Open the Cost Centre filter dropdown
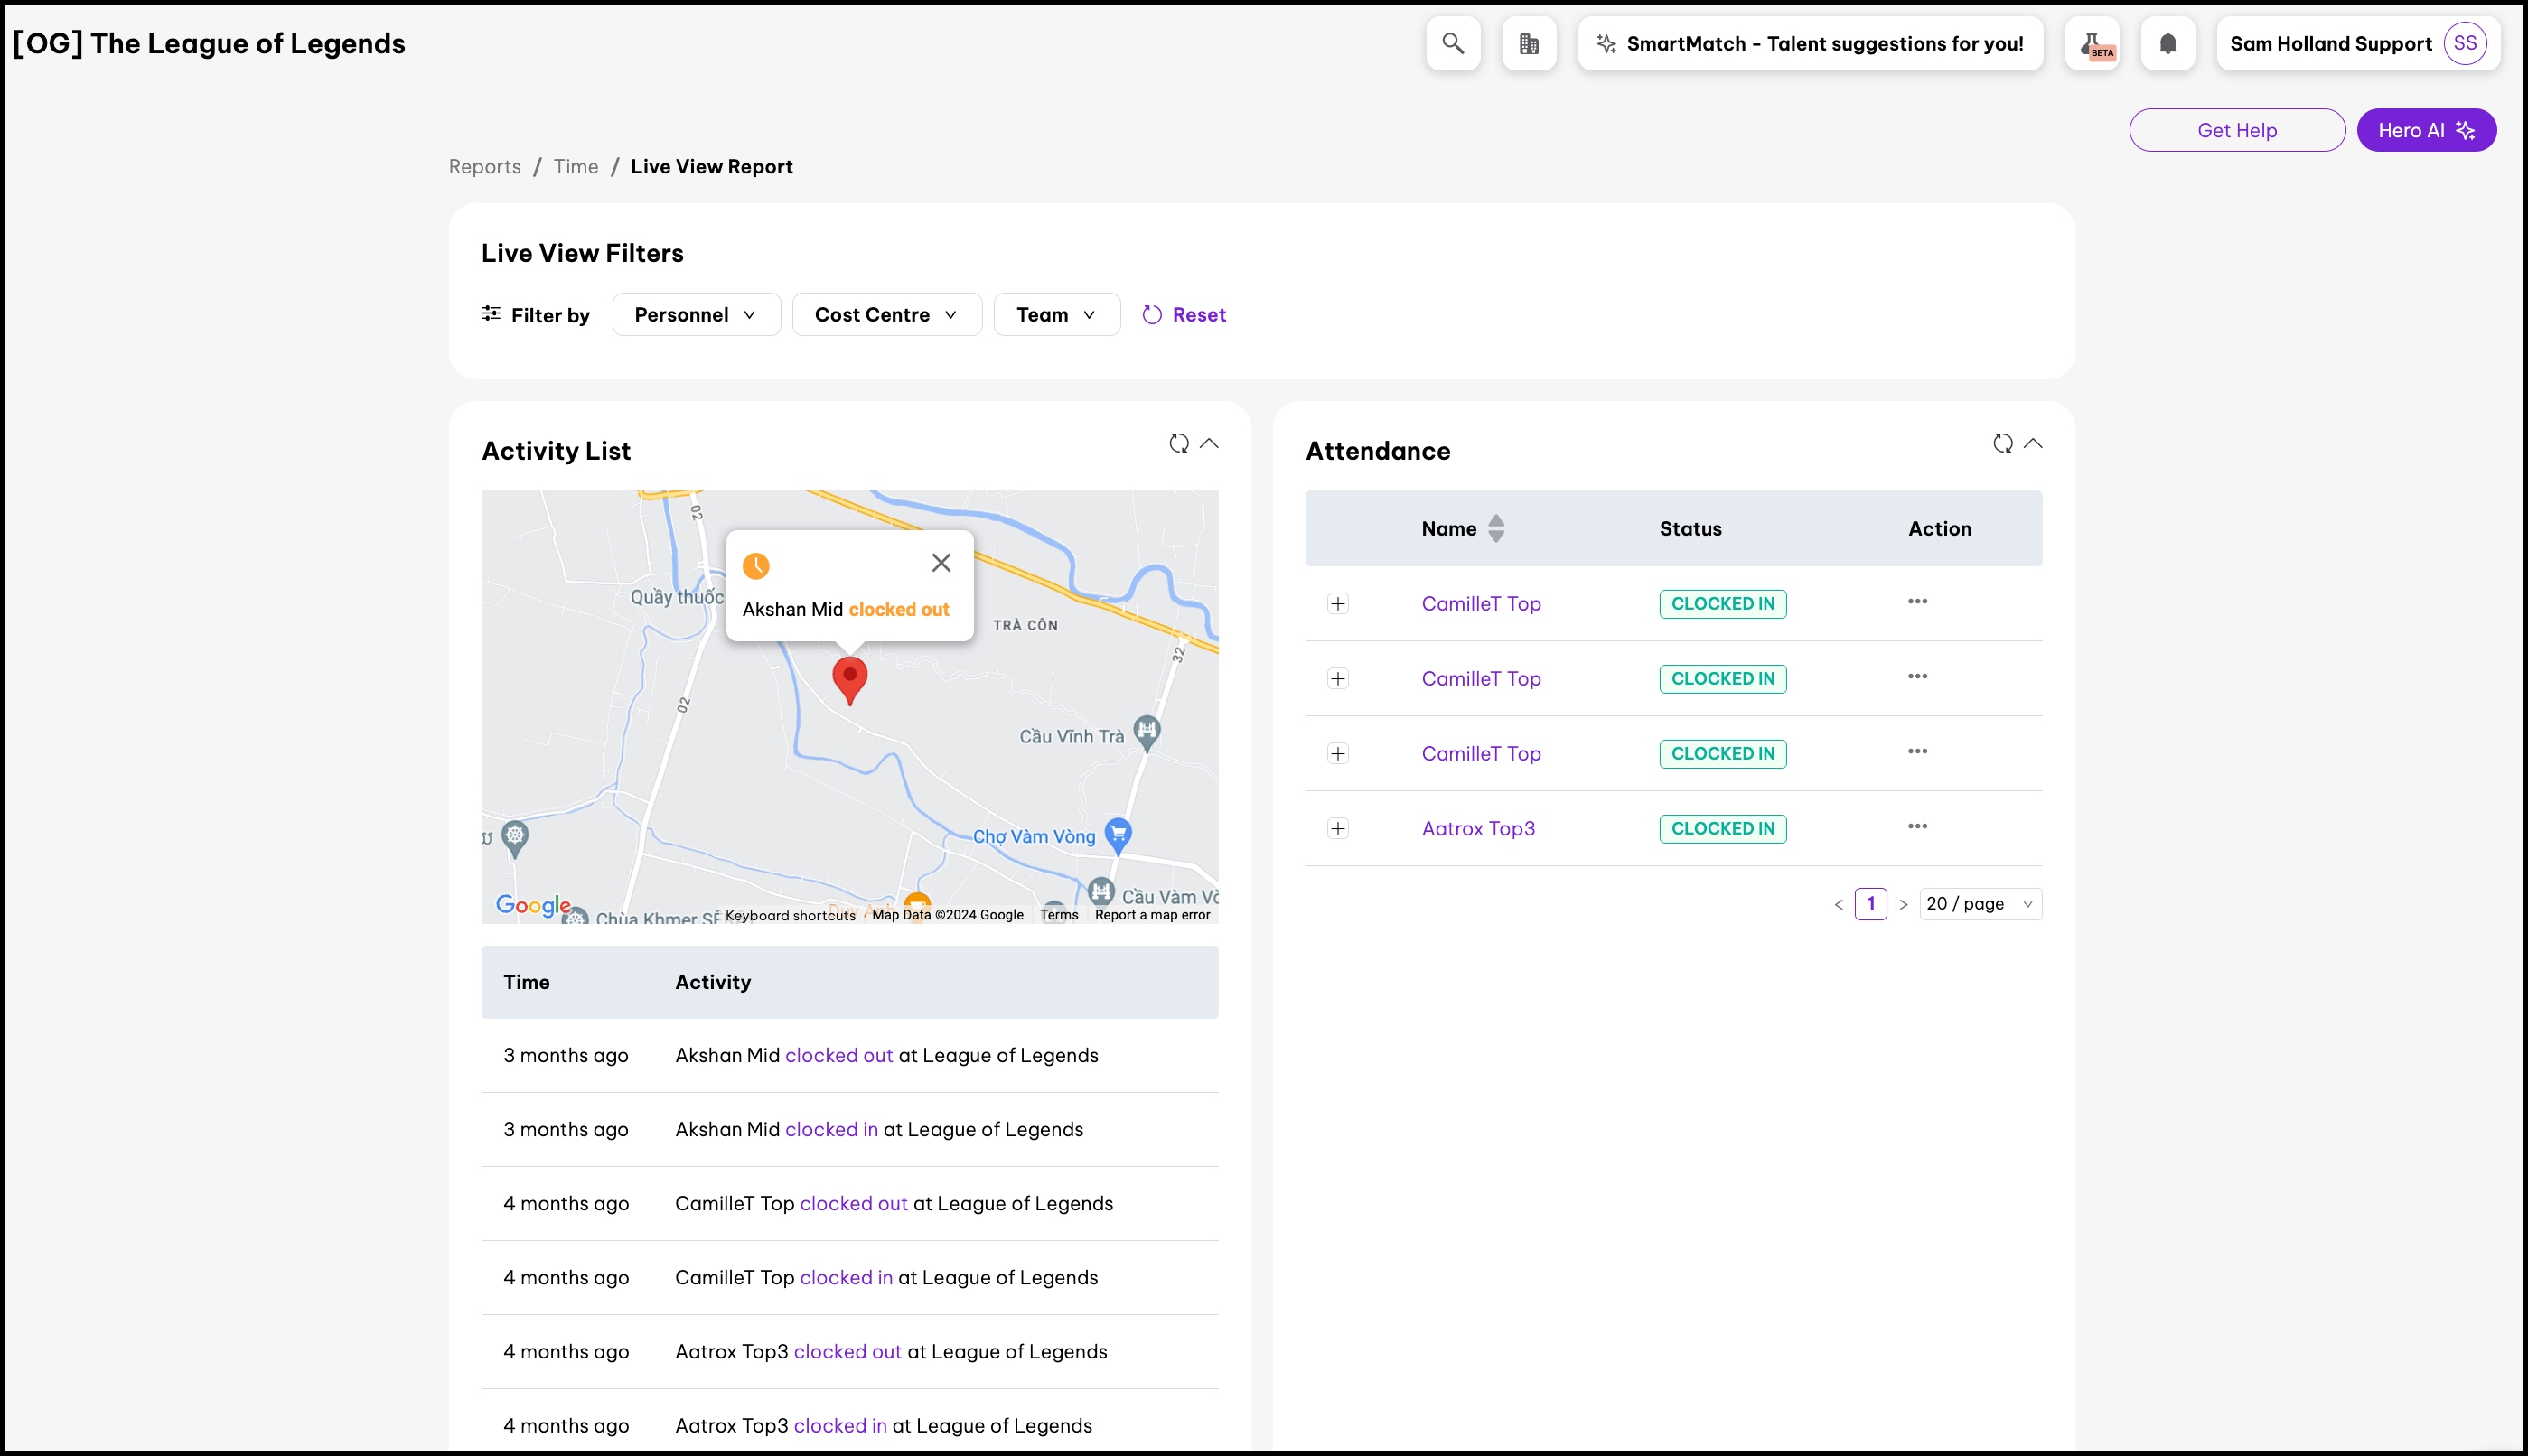2528x1456 pixels. pos(886,315)
